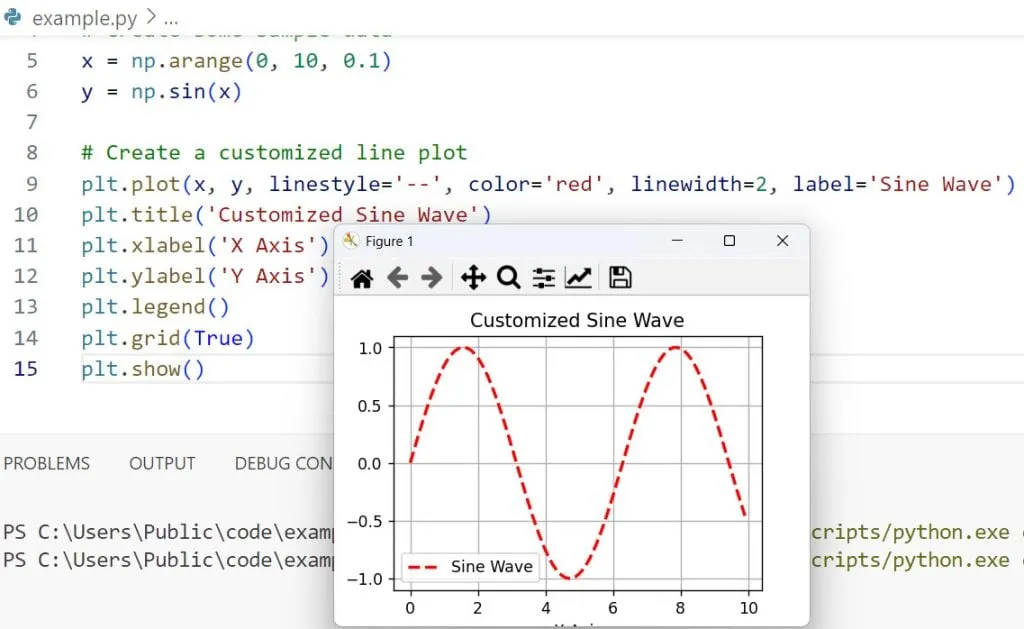
Task: Open the Edit axis and curve parameters icon
Action: (579, 278)
